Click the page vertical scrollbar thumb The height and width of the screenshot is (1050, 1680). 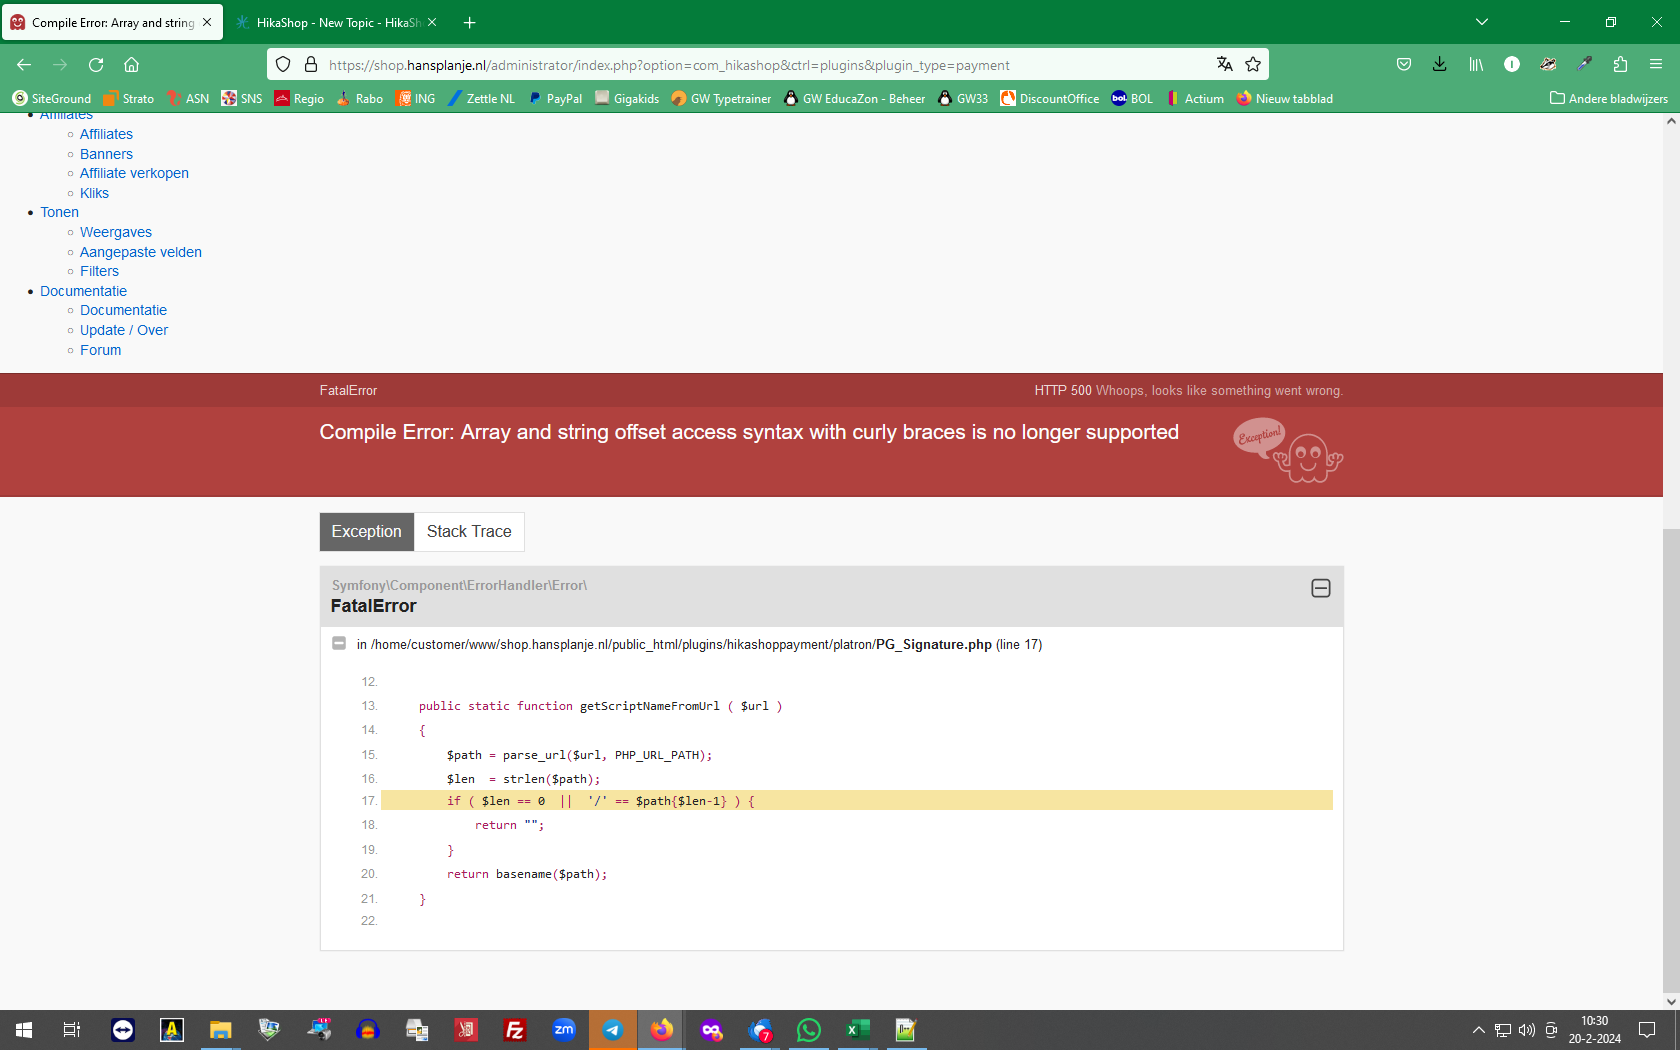tap(1671, 760)
